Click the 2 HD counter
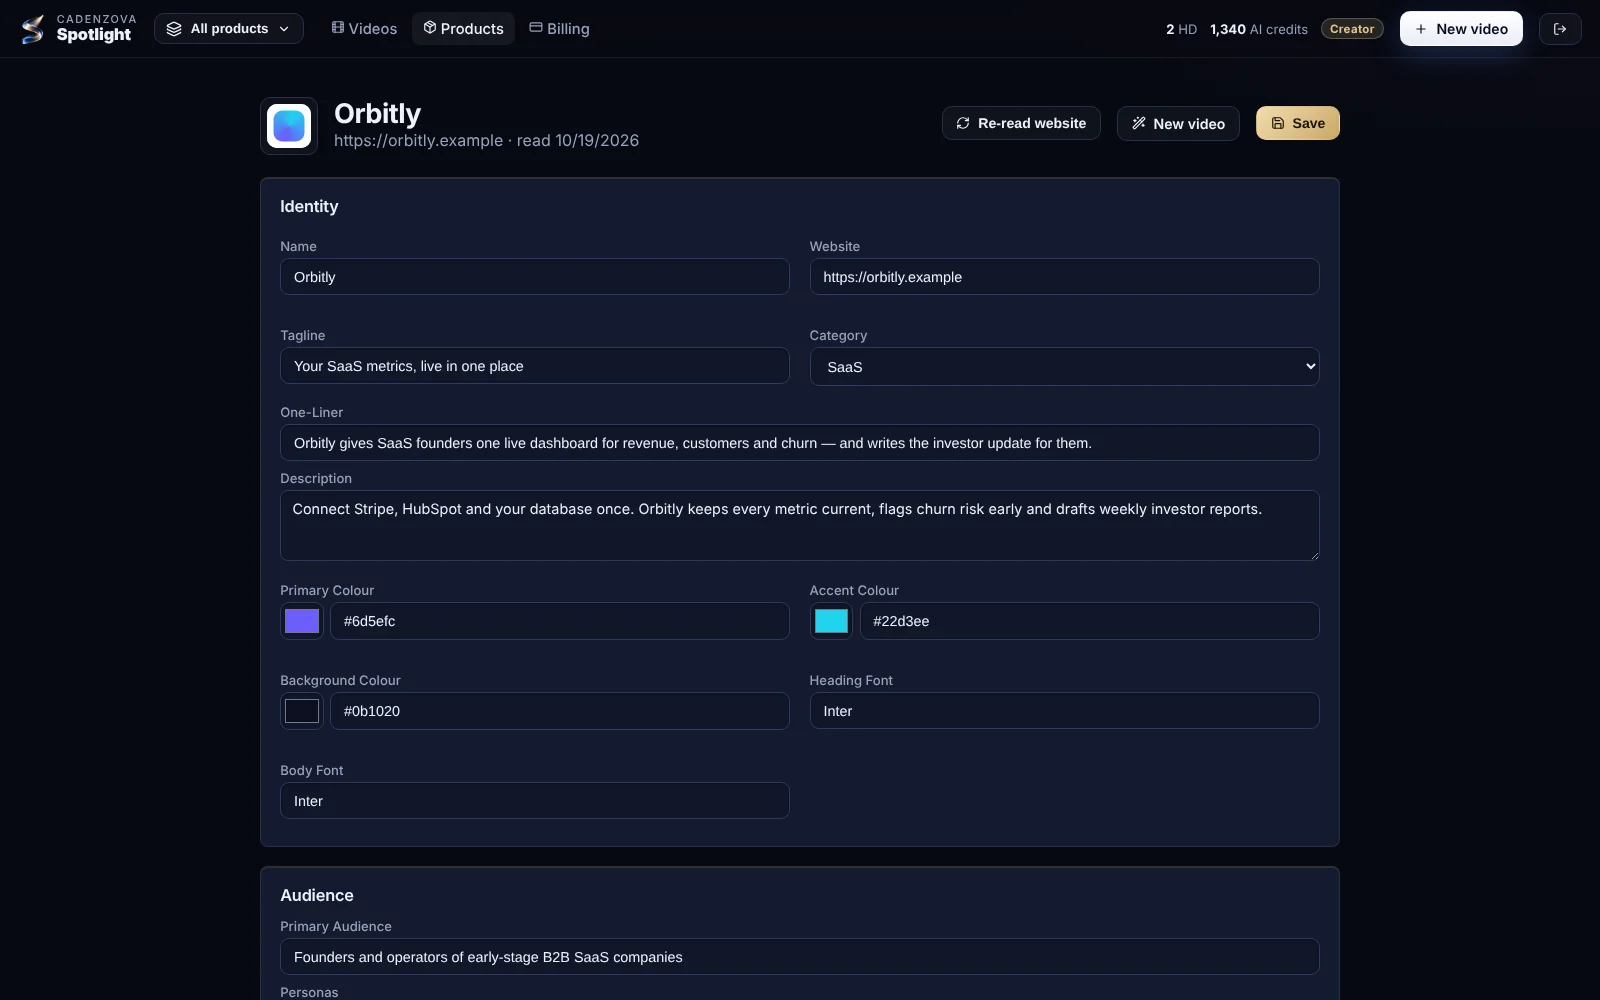The width and height of the screenshot is (1600, 1000). pos(1181,29)
